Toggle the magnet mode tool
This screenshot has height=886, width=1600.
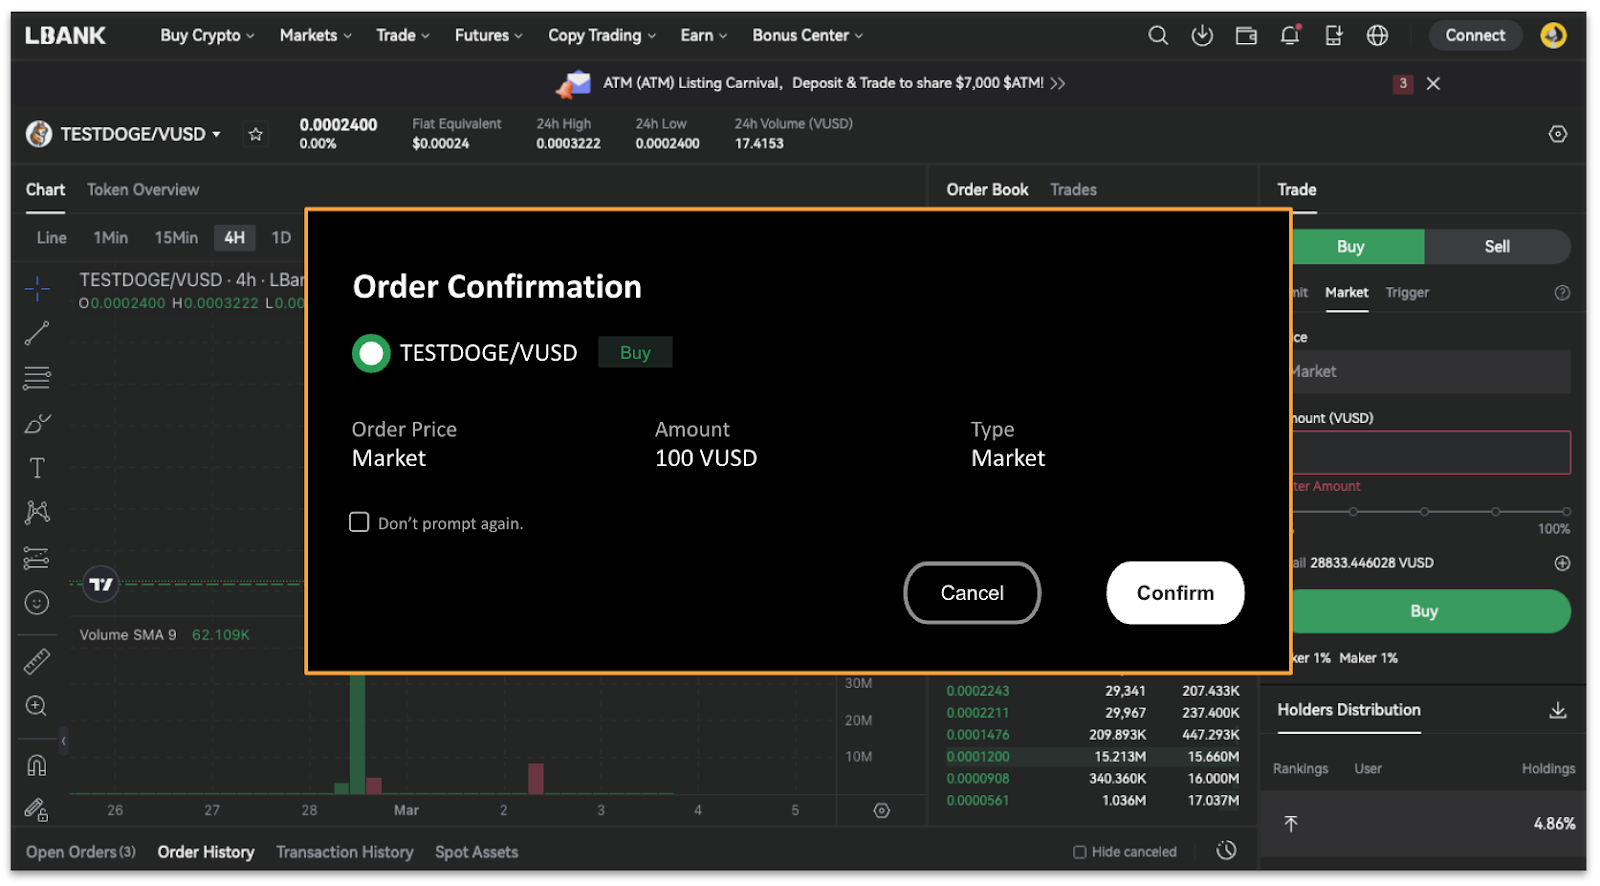[37, 766]
